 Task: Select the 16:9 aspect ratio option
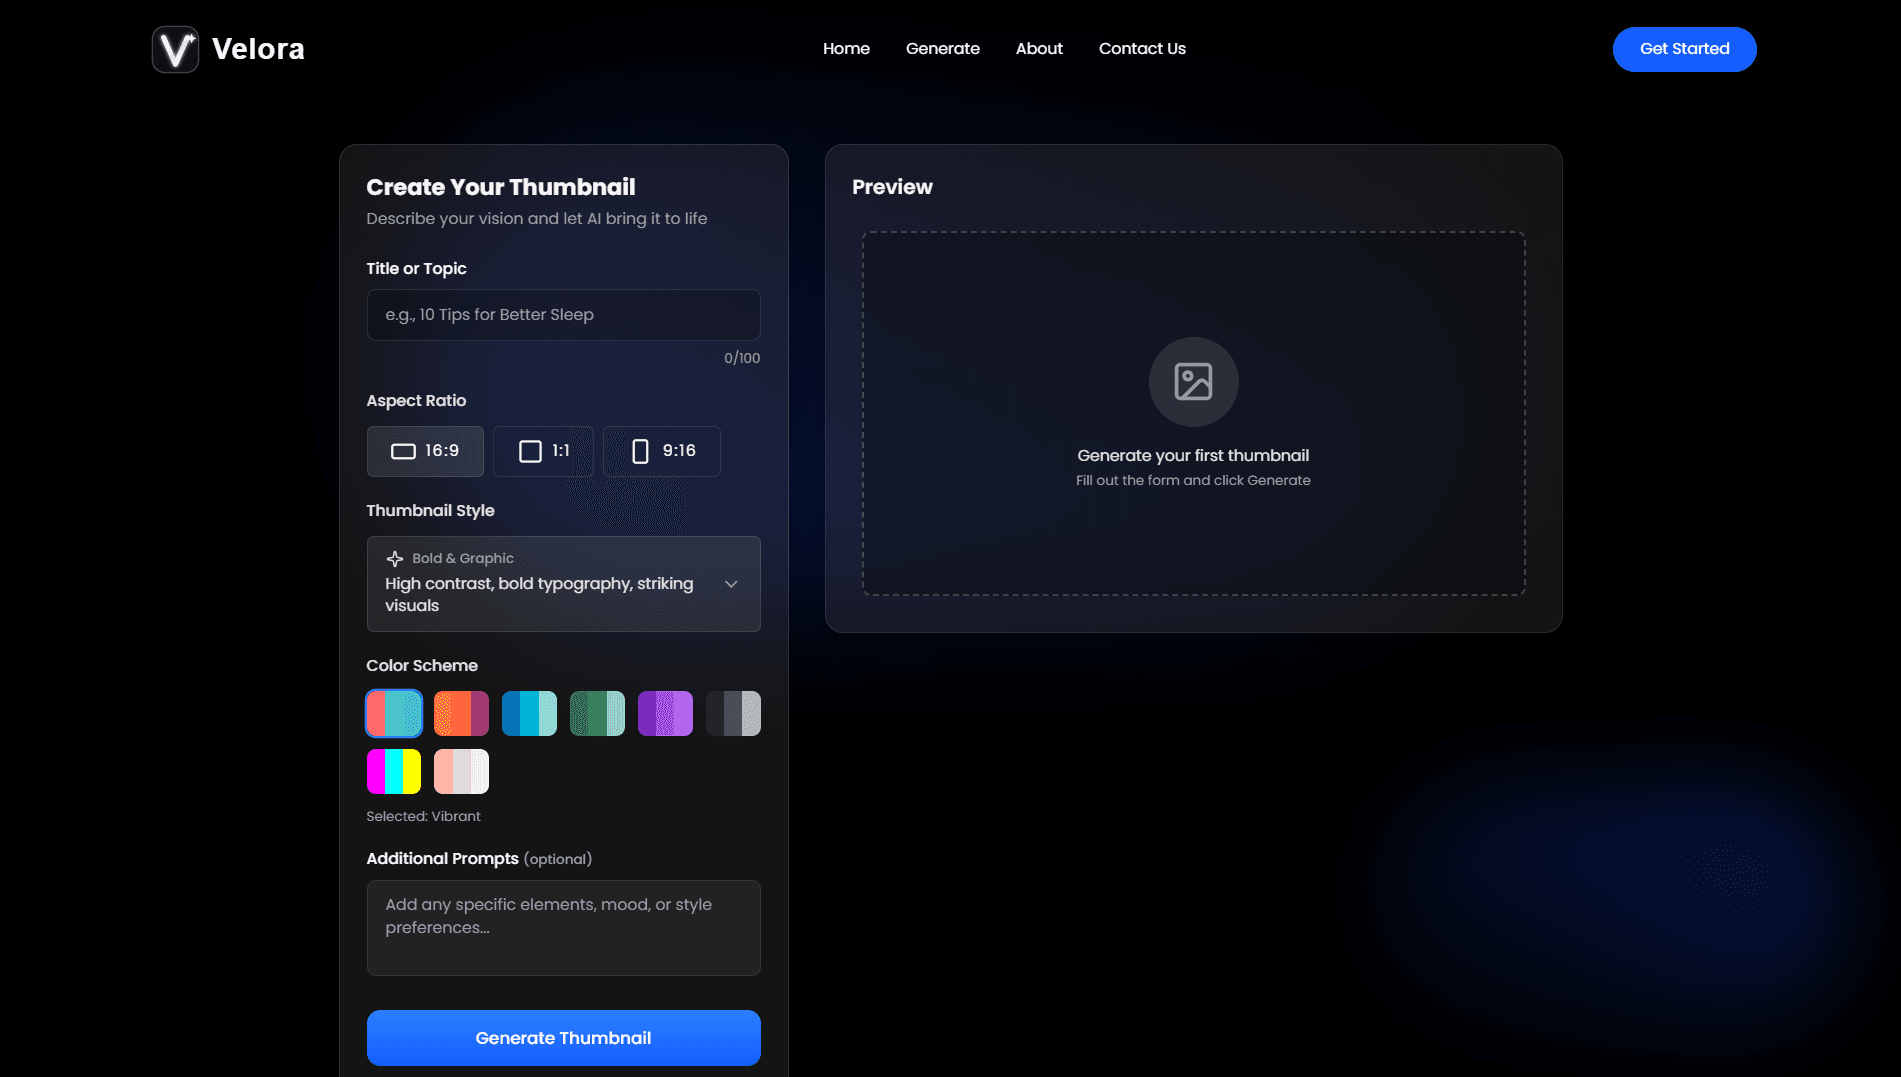pyautogui.click(x=425, y=451)
